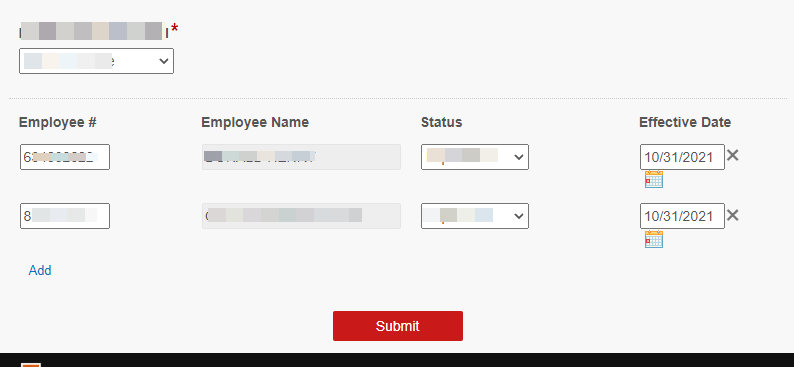Click the first row Employee Name field

pyautogui.click(x=301, y=157)
